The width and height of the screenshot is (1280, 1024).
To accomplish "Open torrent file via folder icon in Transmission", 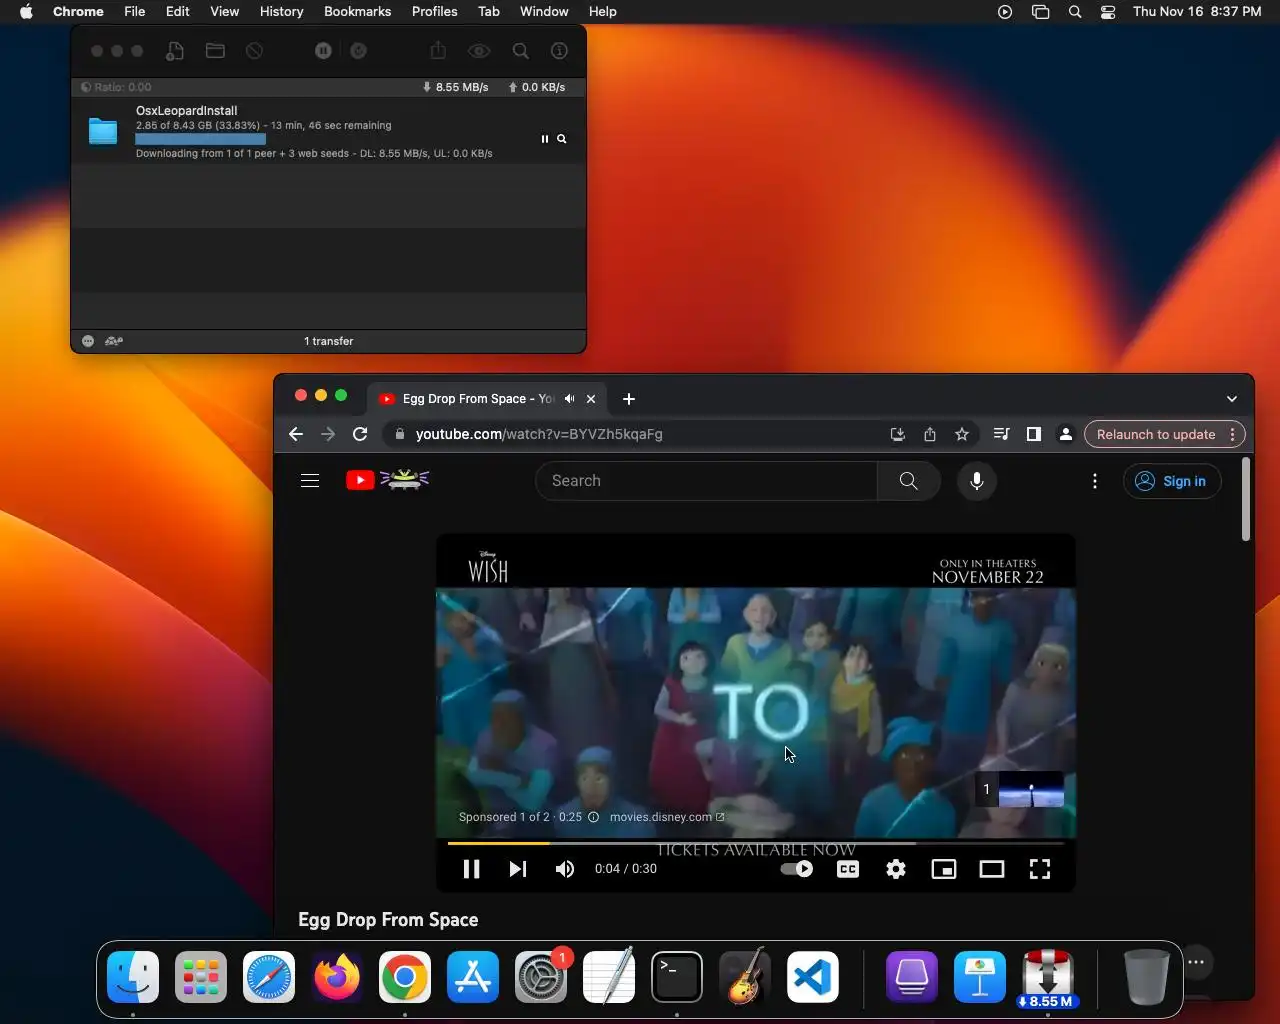I will click(215, 51).
